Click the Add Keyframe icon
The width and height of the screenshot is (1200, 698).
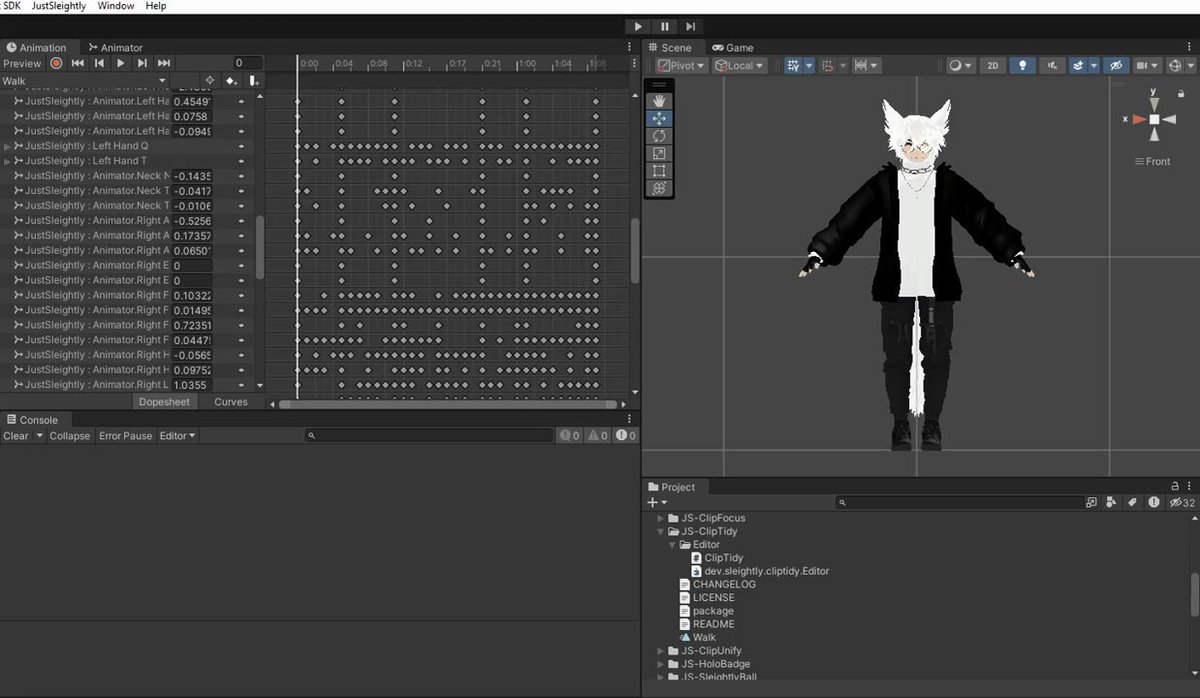pos(232,80)
